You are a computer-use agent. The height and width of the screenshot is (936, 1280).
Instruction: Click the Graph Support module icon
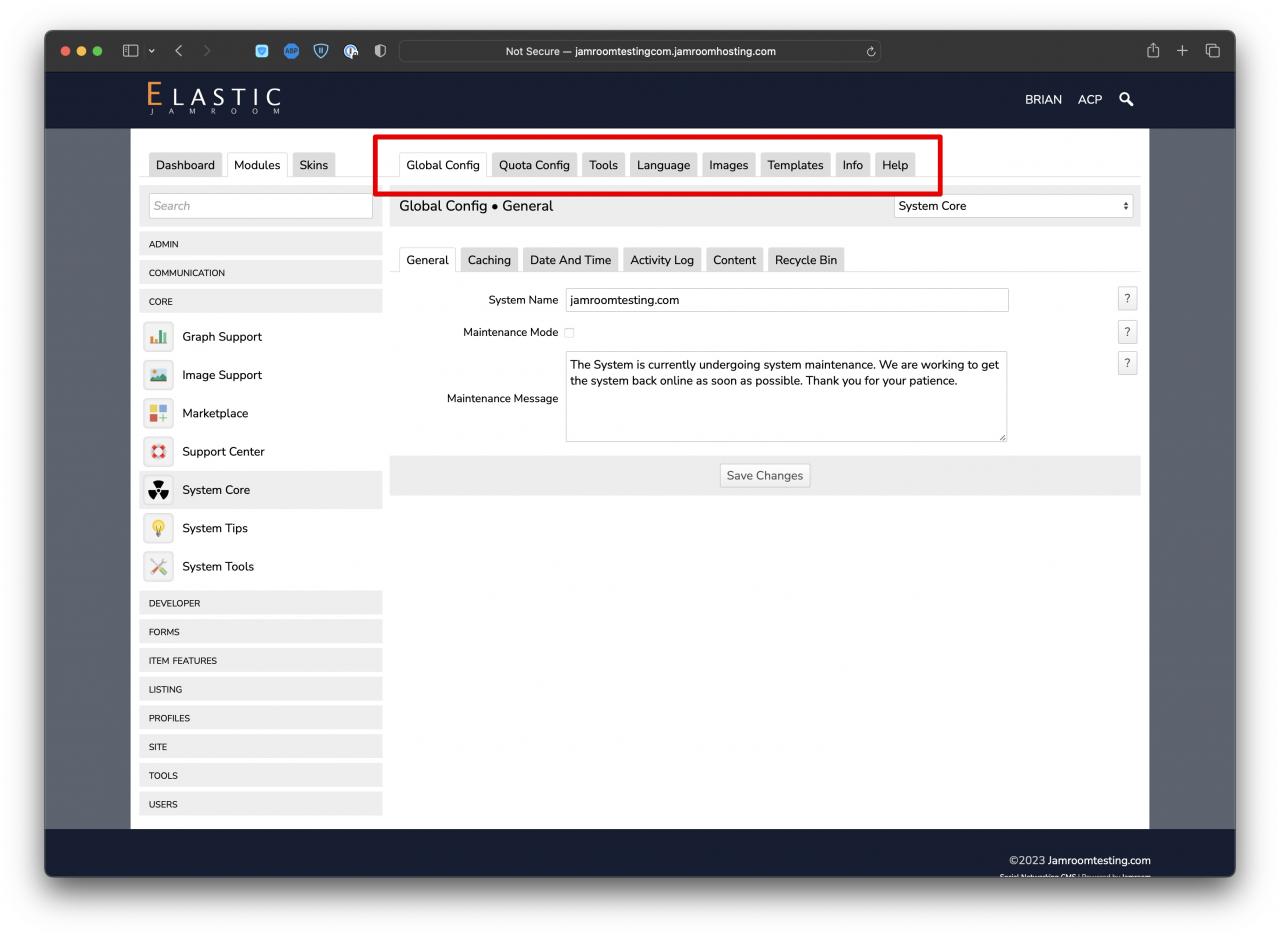[158, 337]
